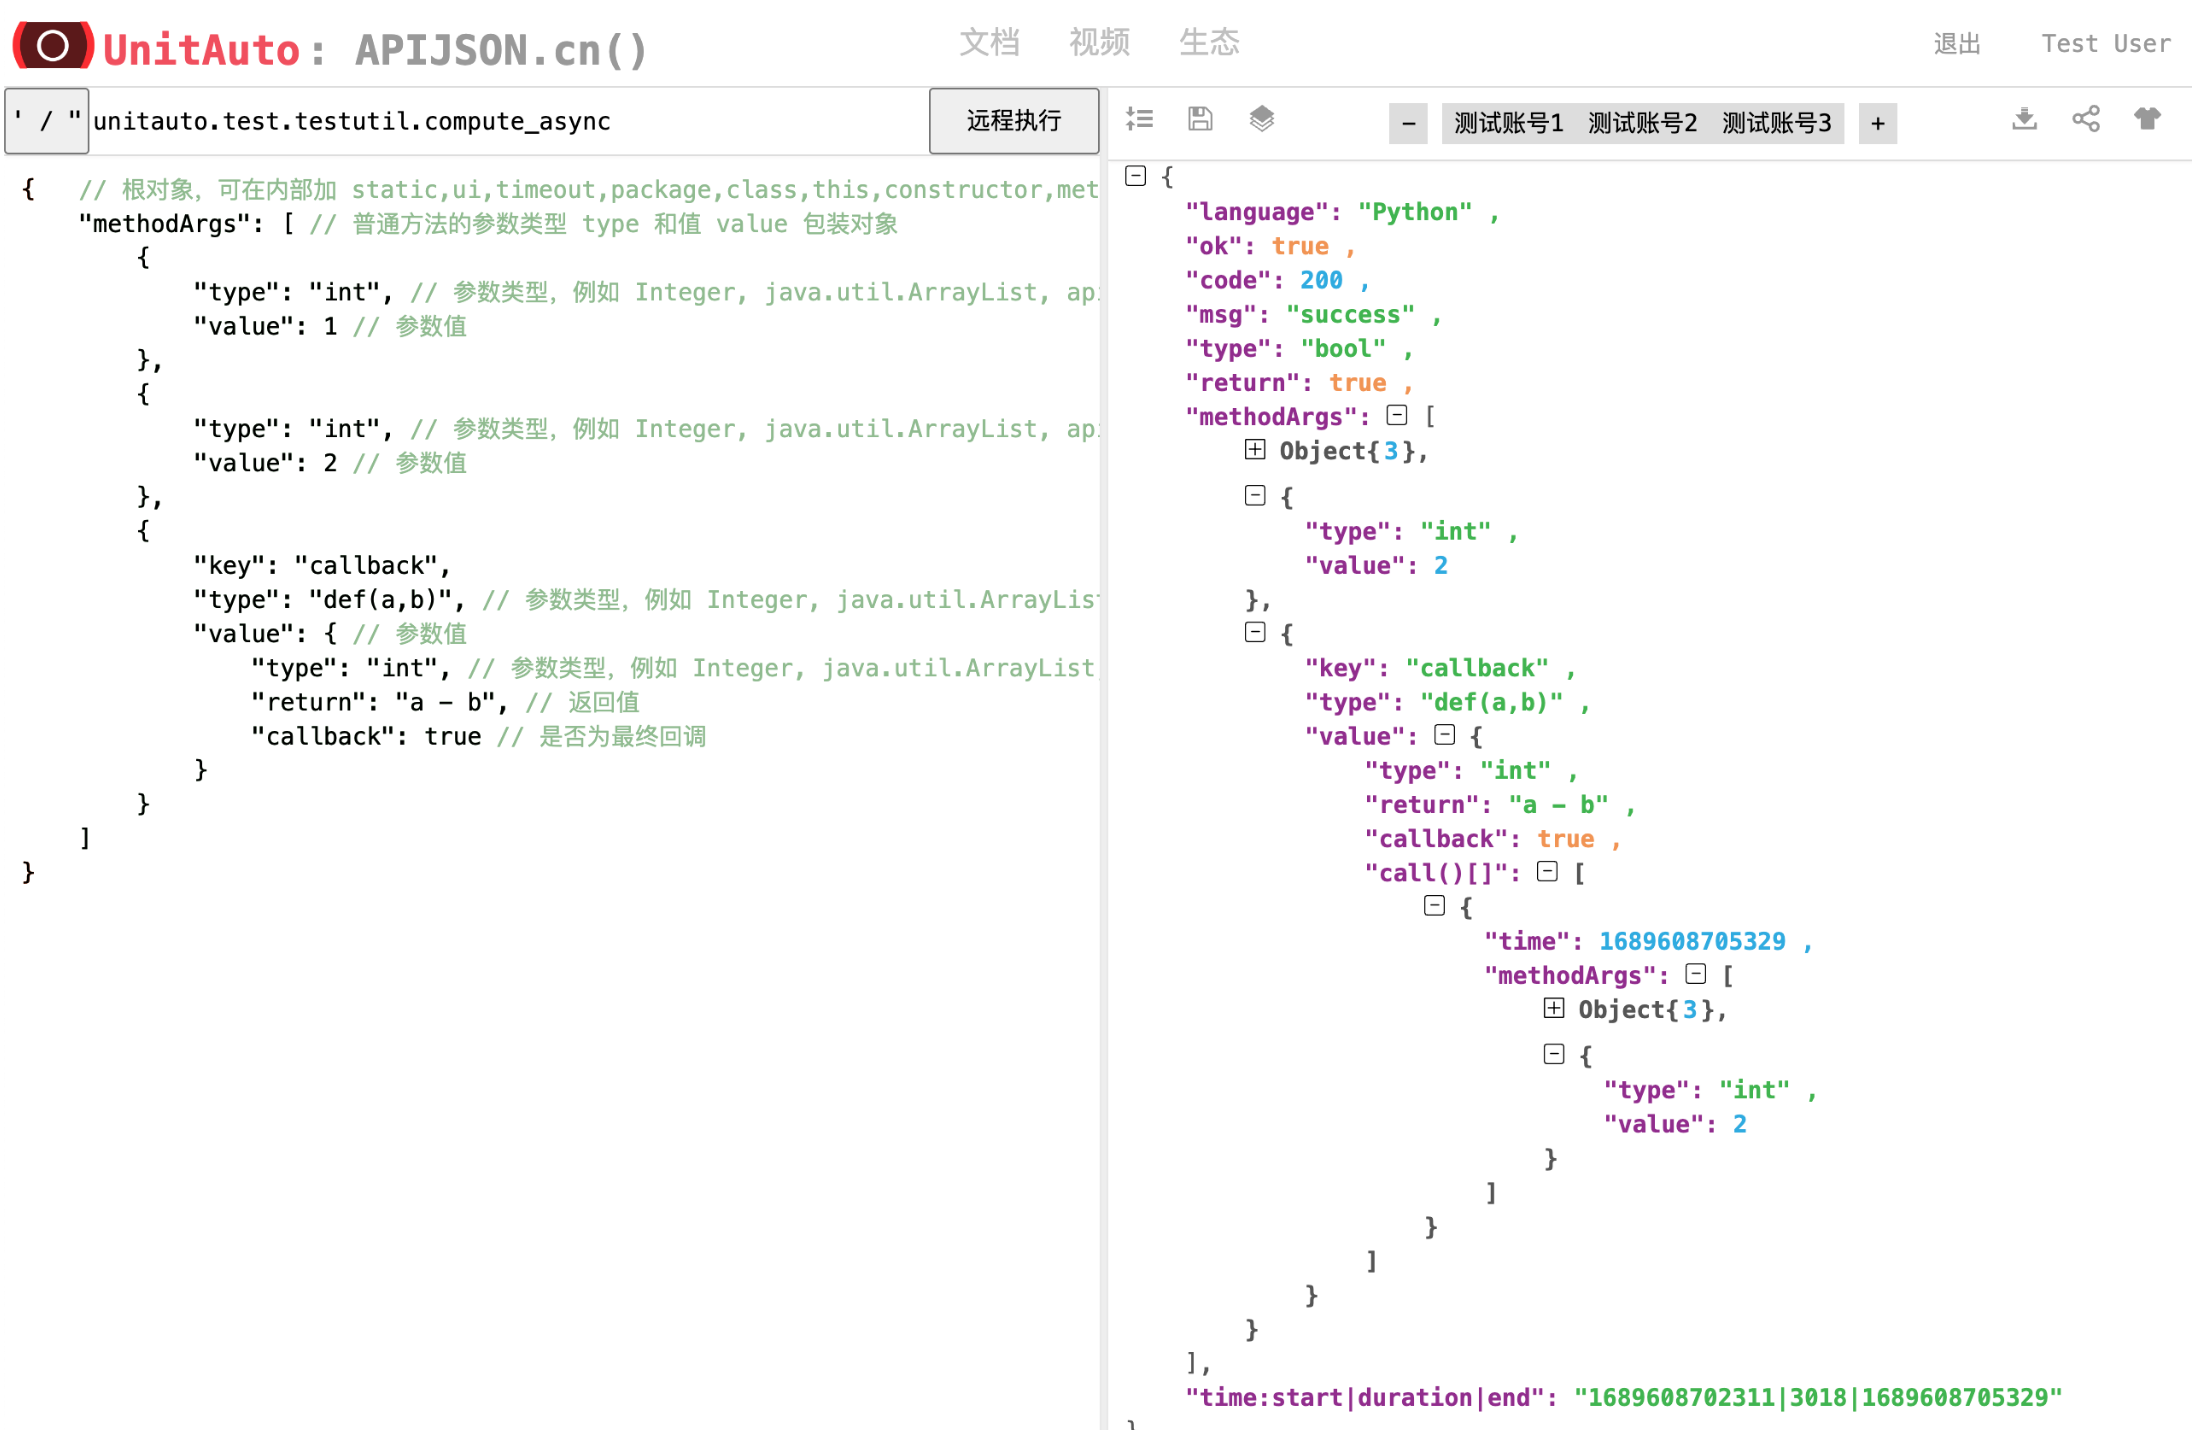Save the current test case via floppy icon

1200,118
